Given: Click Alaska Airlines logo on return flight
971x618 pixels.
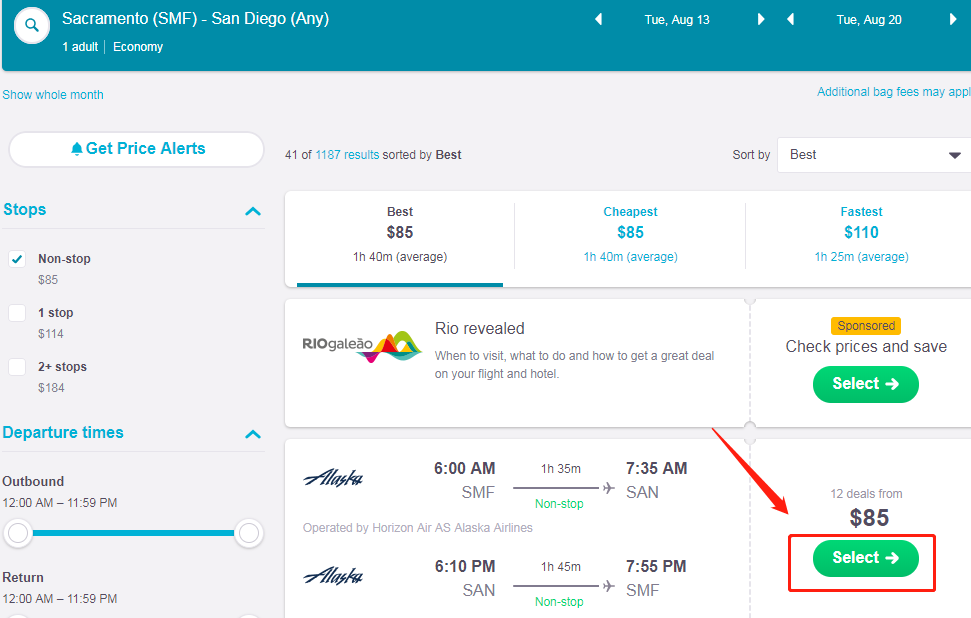Looking at the screenshot, I should point(333,575).
